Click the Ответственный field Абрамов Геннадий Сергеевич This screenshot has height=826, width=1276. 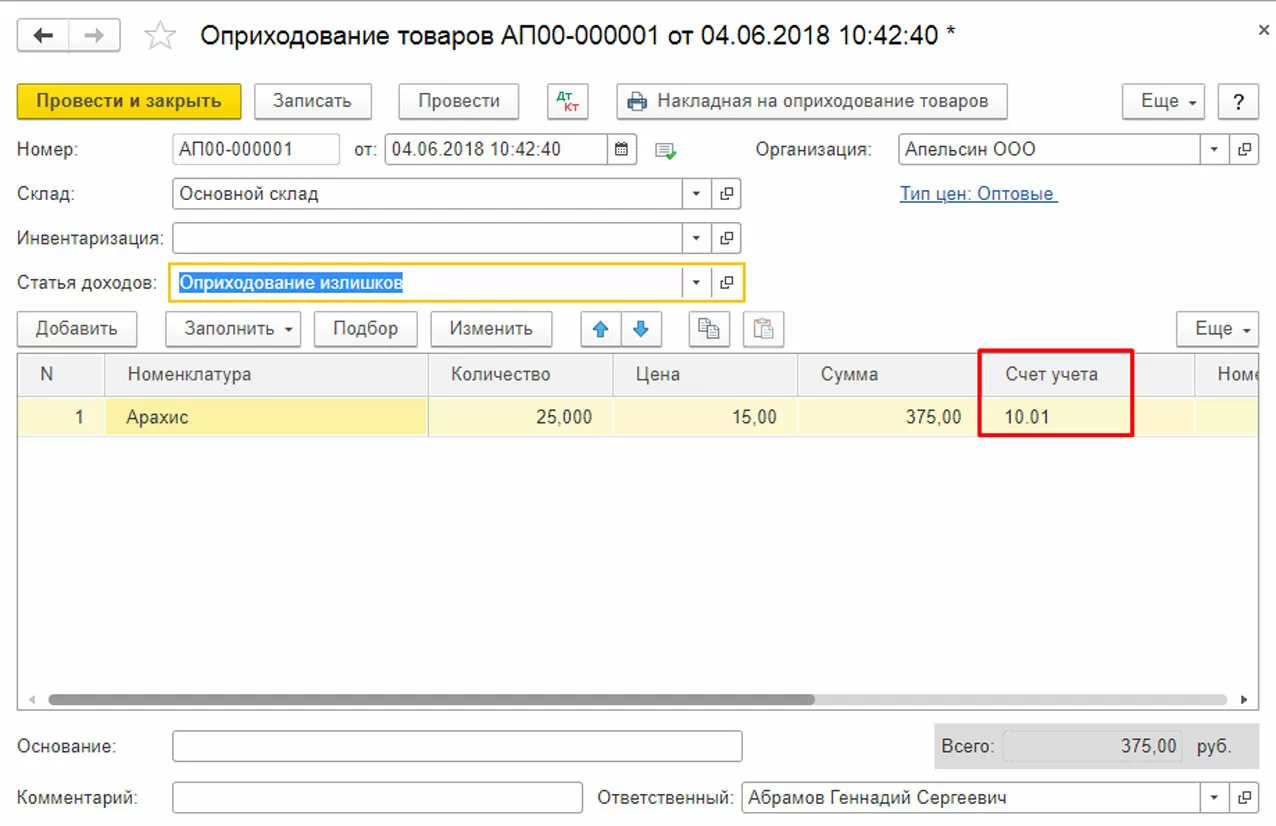[971, 798]
